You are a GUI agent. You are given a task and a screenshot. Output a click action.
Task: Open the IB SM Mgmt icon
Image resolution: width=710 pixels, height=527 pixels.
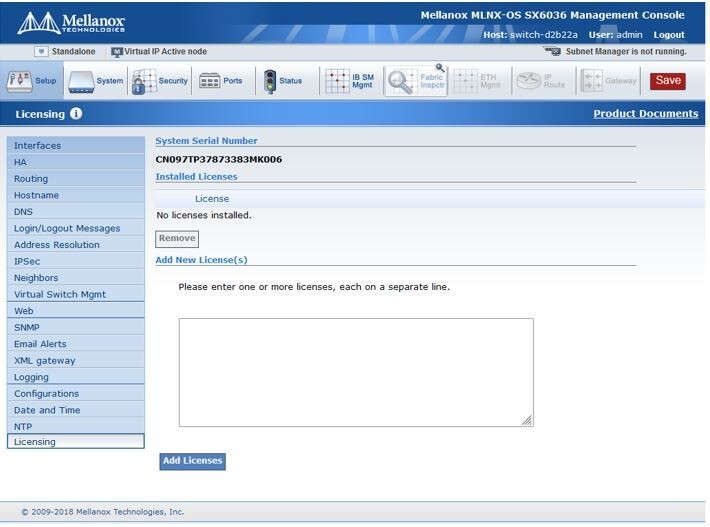(x=337, y=81)
